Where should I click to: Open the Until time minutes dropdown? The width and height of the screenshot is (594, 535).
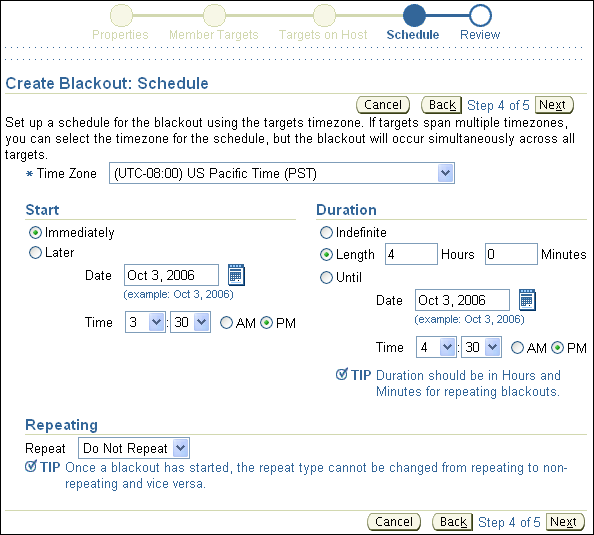click(481, 347)
